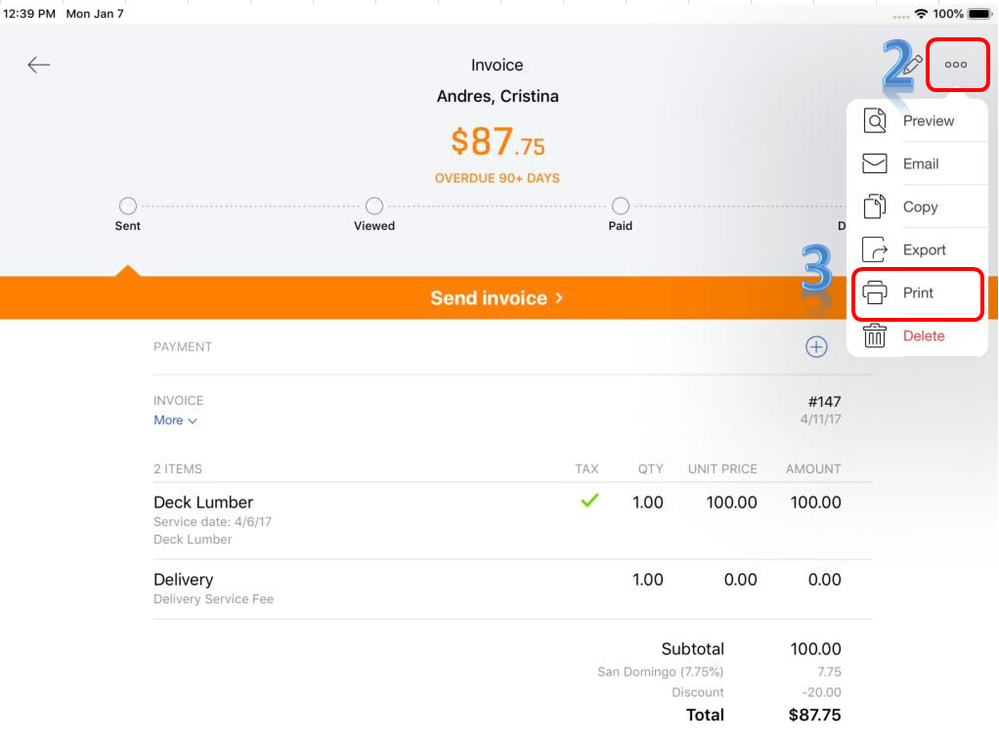Click the Preview magnifier document icon

coord(875,120)
